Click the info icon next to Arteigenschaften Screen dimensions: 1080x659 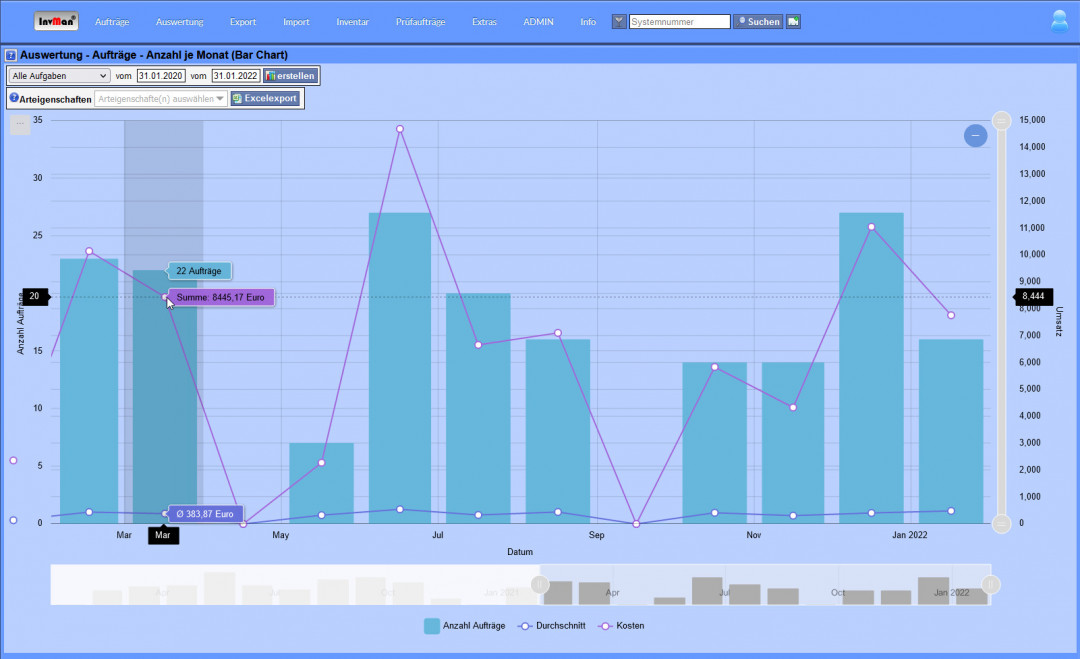coord(14,98)
